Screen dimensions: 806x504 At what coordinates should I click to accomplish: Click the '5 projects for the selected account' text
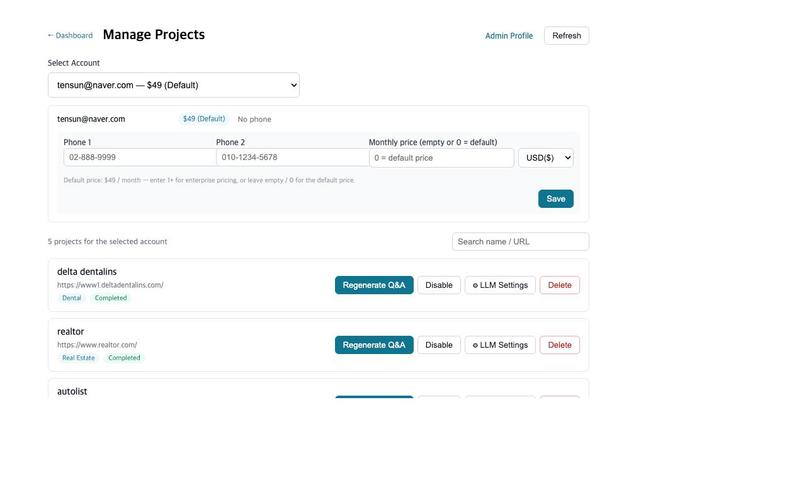tap(107, 241)
